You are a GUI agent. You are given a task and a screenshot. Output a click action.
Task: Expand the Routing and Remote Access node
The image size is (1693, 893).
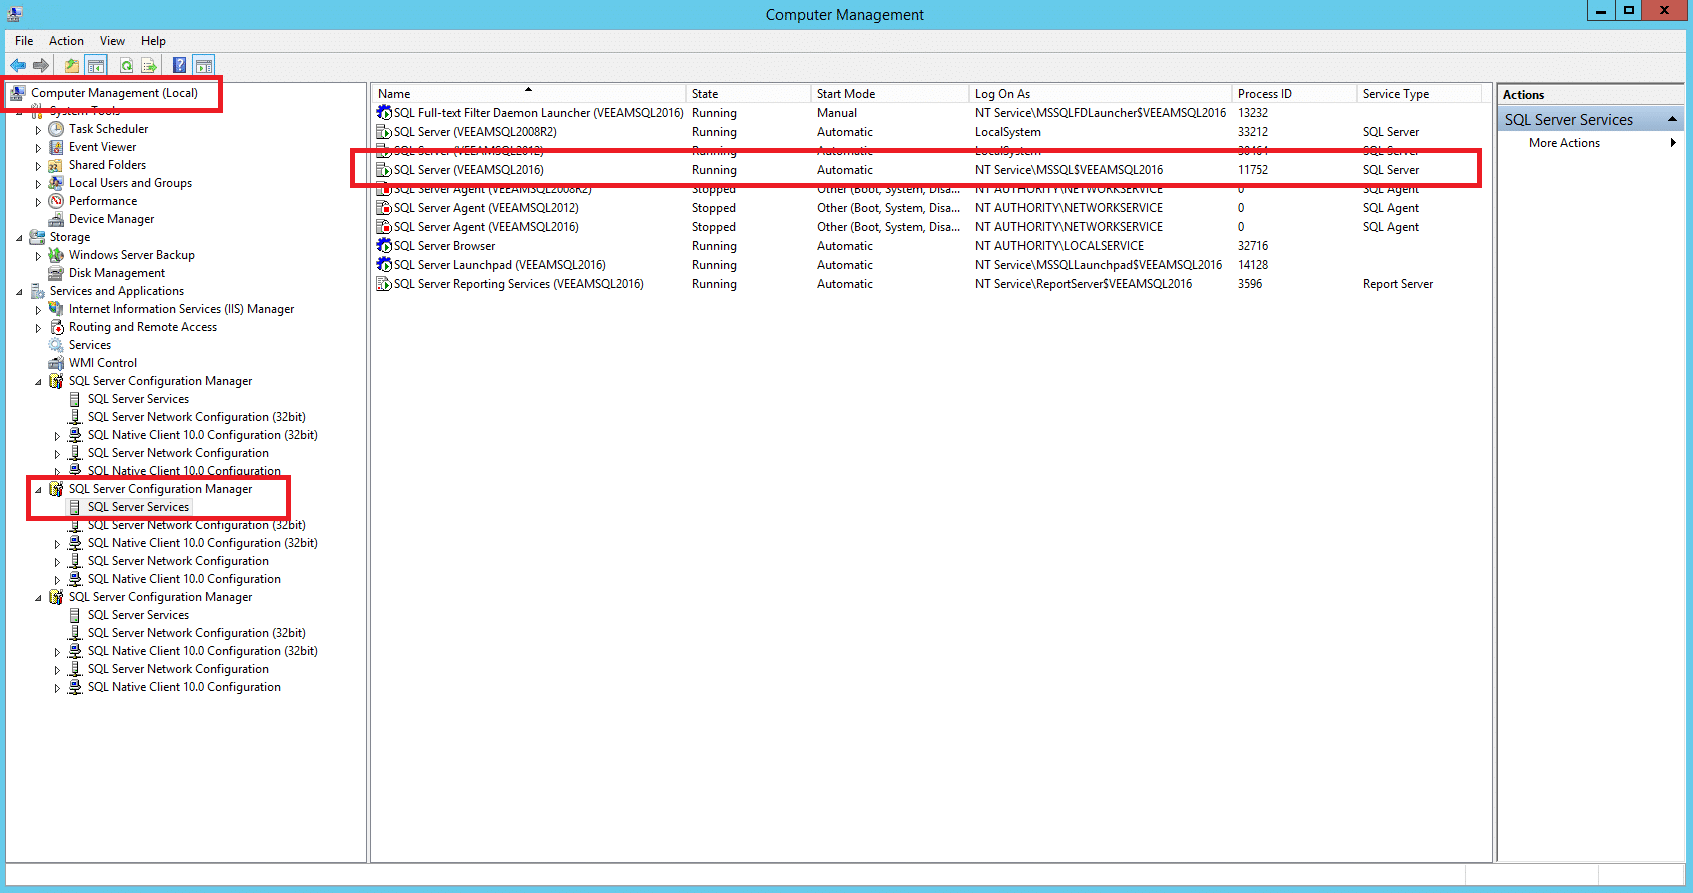[38, 328]
